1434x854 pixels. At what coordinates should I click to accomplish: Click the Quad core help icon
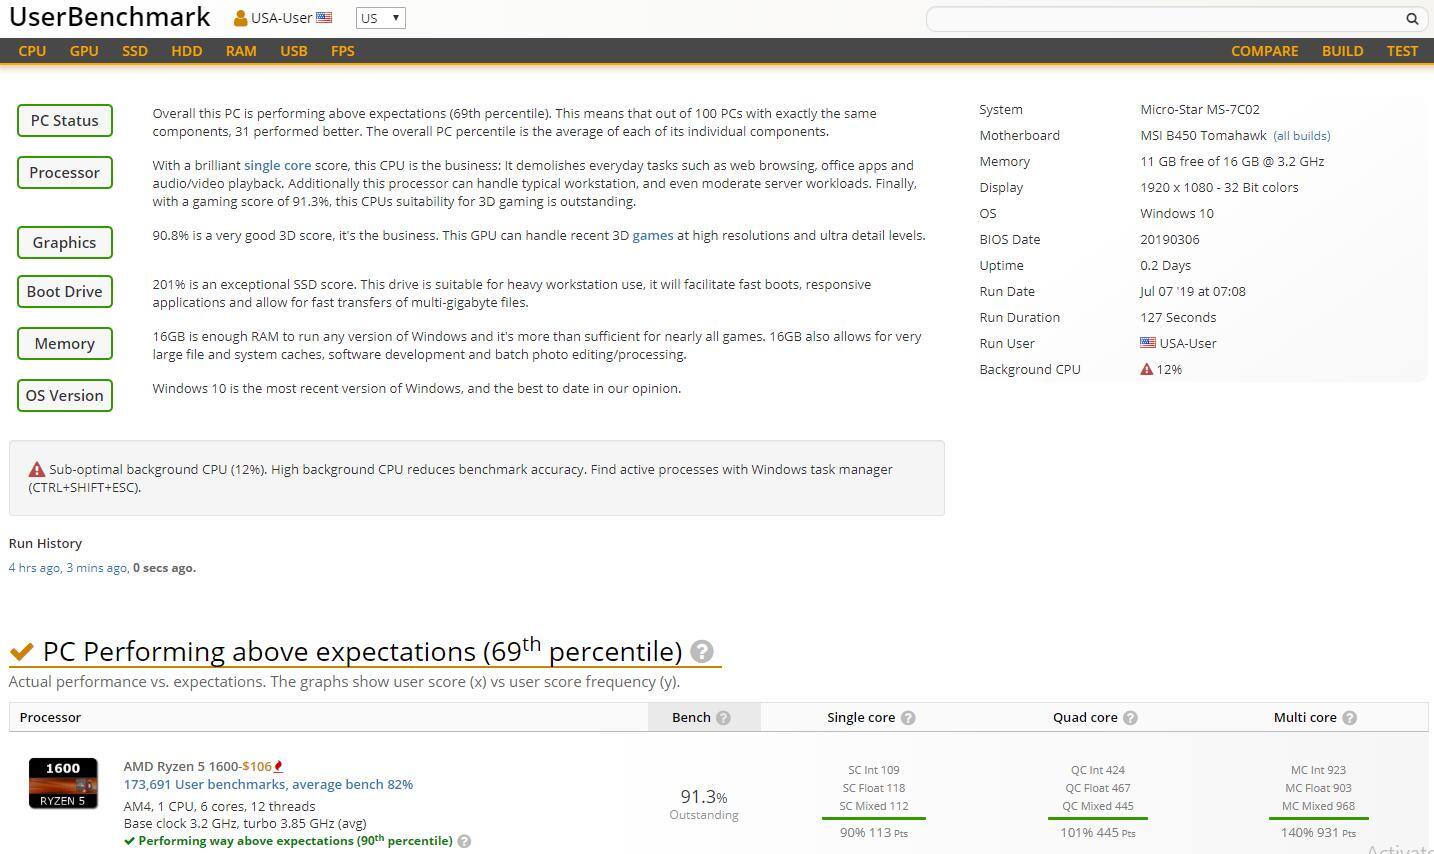pyautogui.click(x=1130, y=718)
